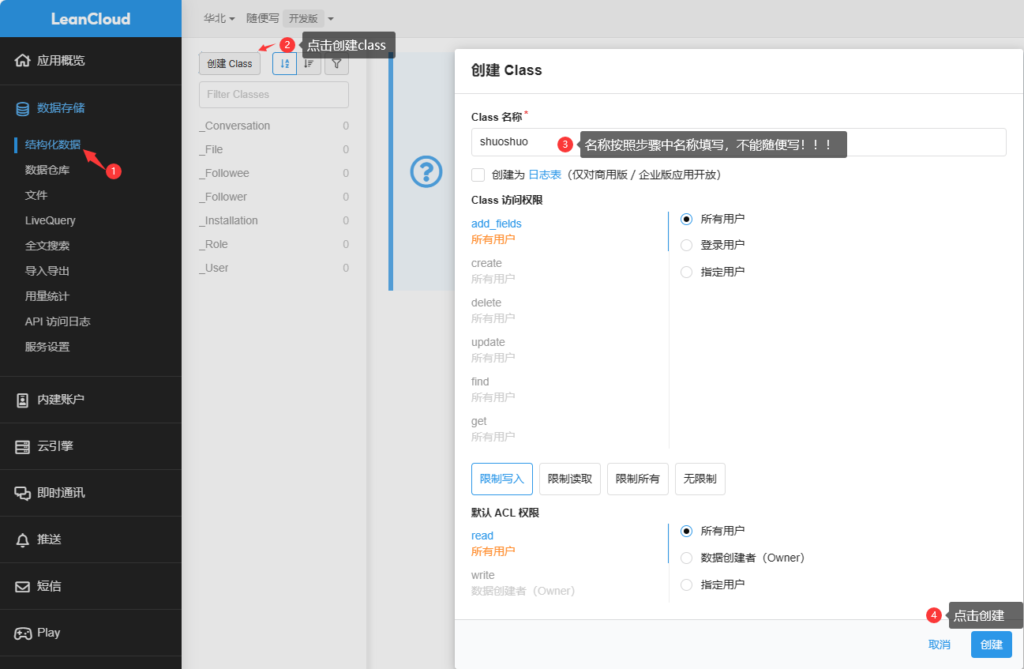This screenshot has height=669, width=1024.
Task: Click the 推送 bell icon
Action: click(x=22, y=540)
